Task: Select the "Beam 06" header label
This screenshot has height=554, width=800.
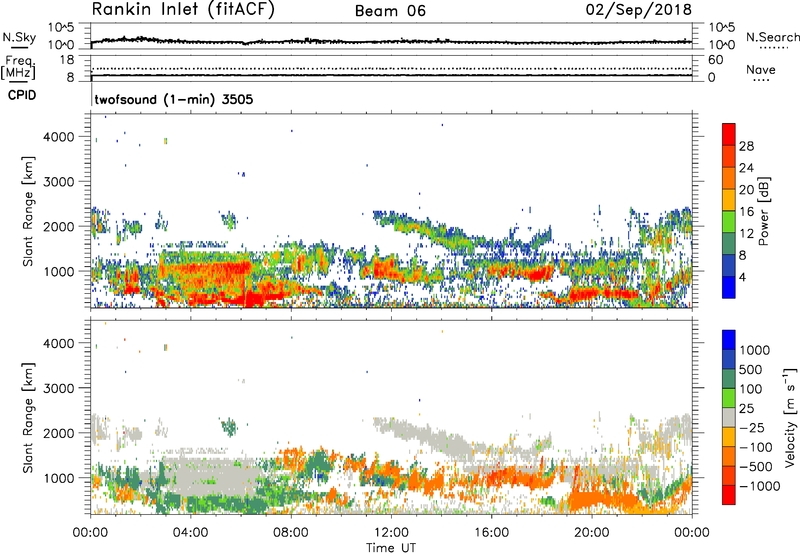Action: coord(390,11)
